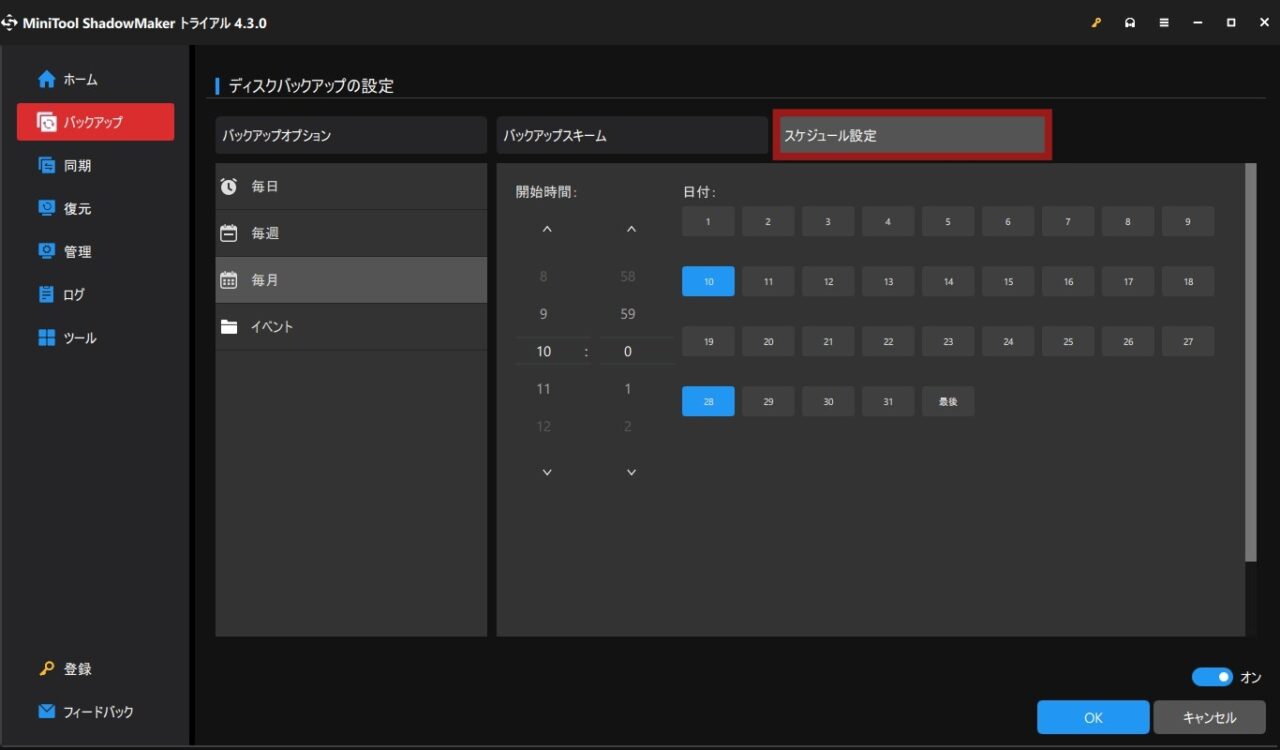
Task: Select day 1 in the date grid
Action: (708, 221)
